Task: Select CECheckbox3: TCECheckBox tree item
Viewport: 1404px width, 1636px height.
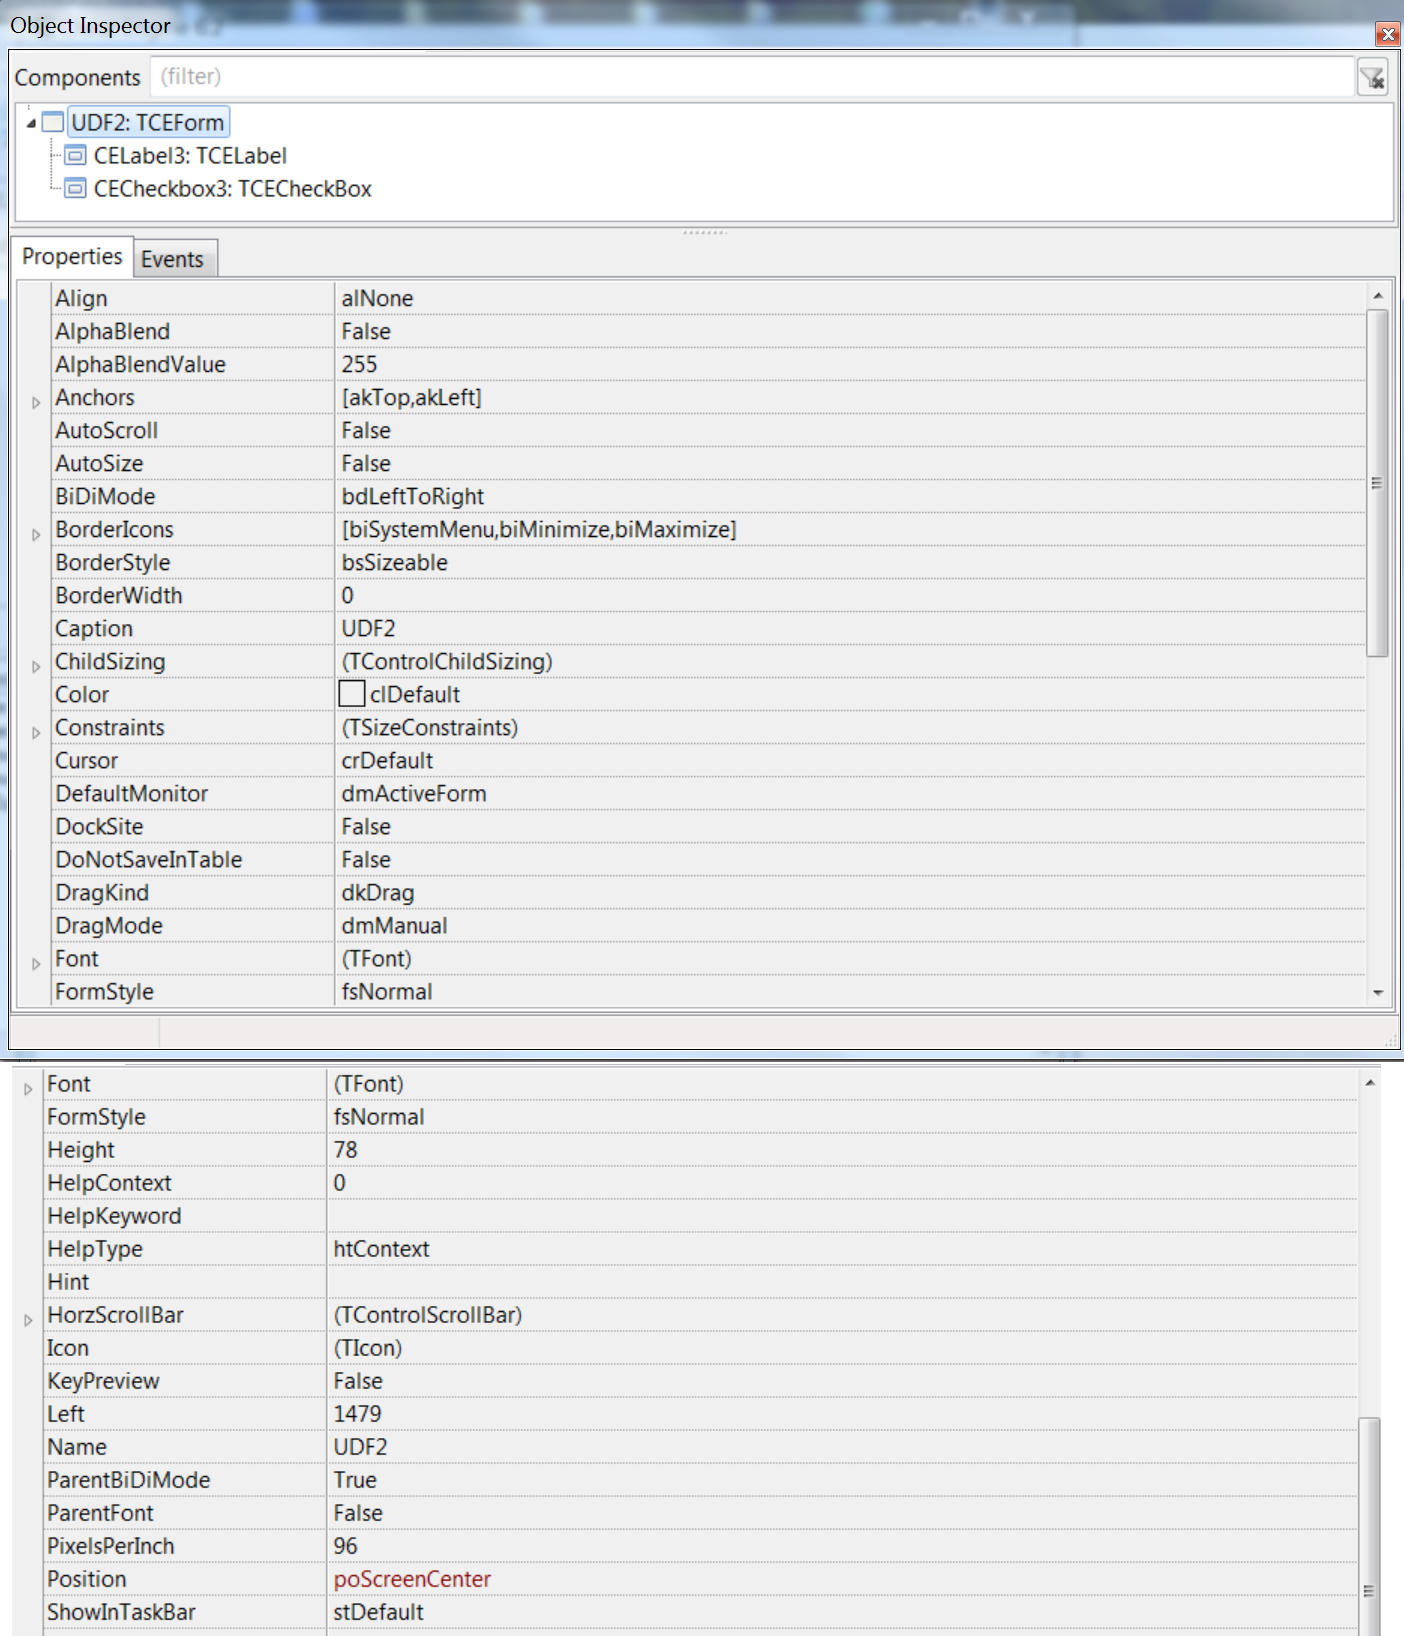Action: tap(232, 189)
